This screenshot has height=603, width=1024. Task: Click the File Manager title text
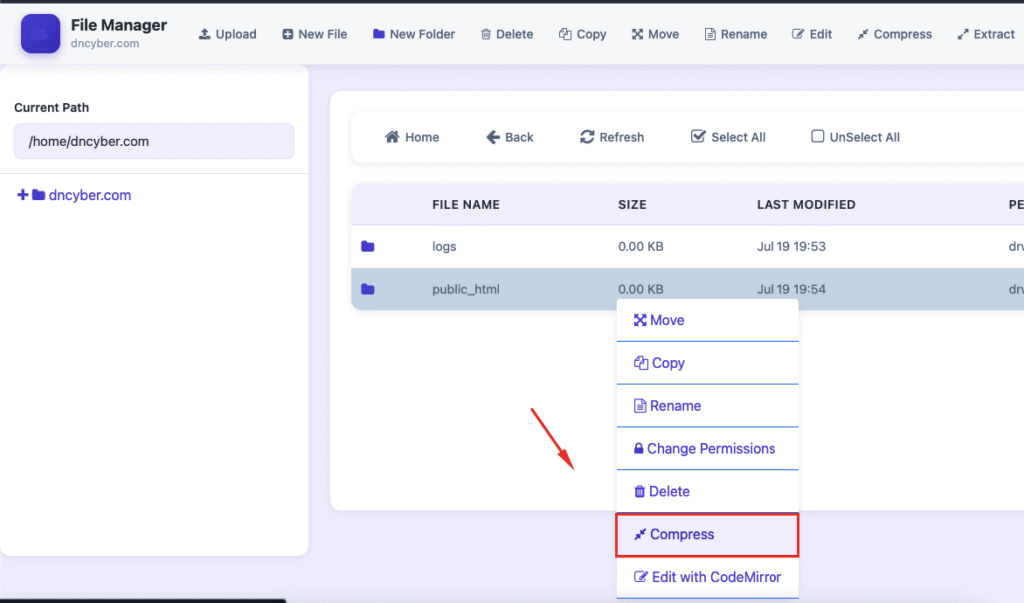point(119,25)
